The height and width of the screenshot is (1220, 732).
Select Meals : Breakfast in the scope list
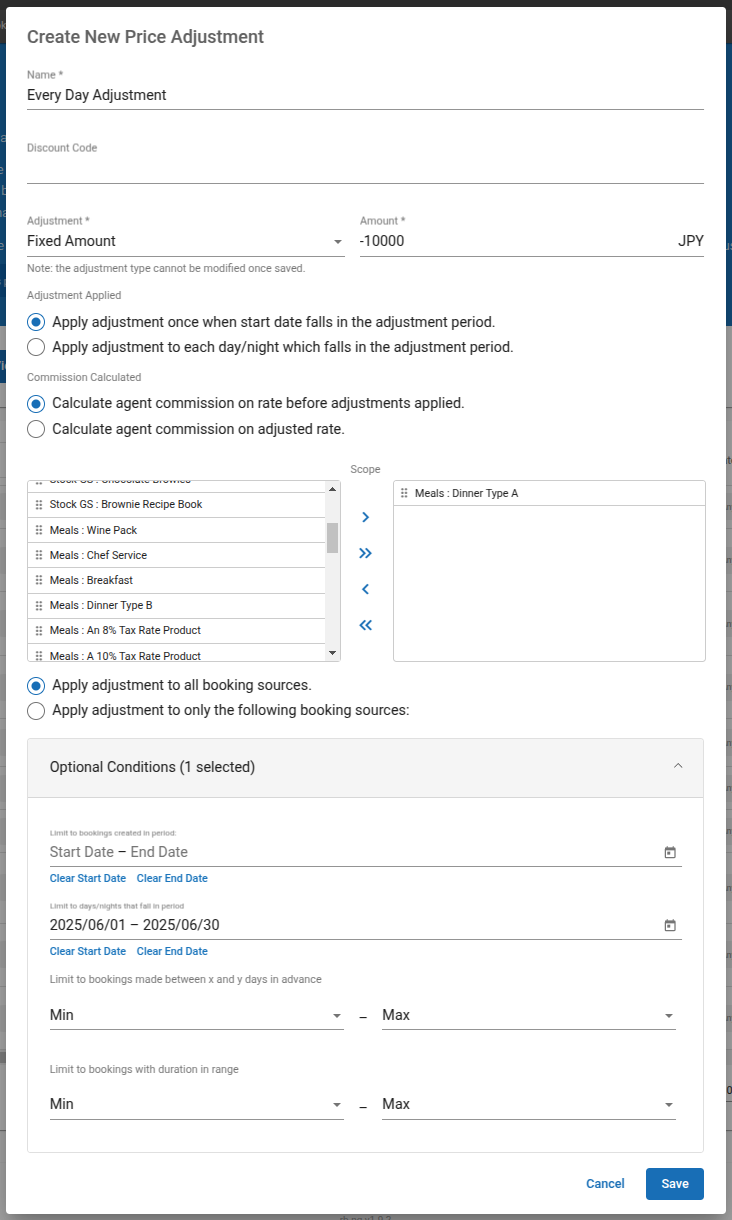tap(91, 580)
